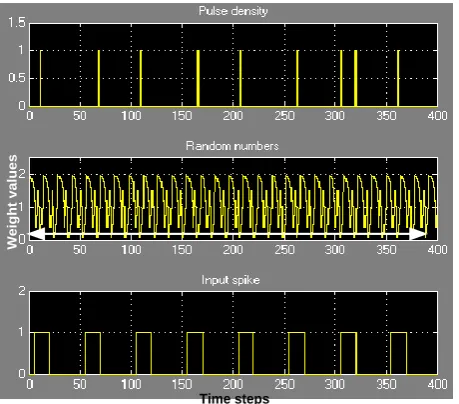Click the Input spike square pulse near step 110
The height and width of the screenshot is (404, 459).
[144, 353]
